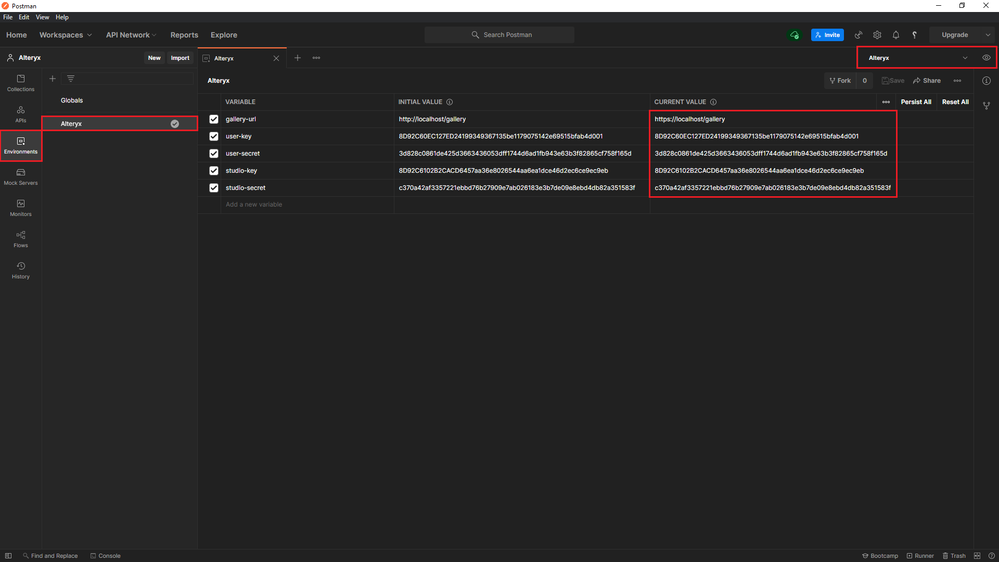Click Persist All
999x562 pixels.
[x=916, y=102]
